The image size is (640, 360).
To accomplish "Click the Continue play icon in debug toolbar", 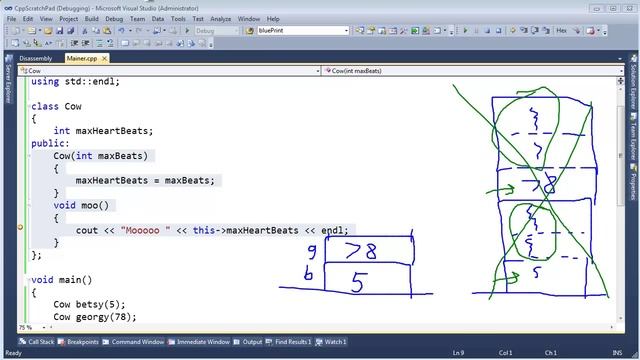I will click(x=465, y=31).
